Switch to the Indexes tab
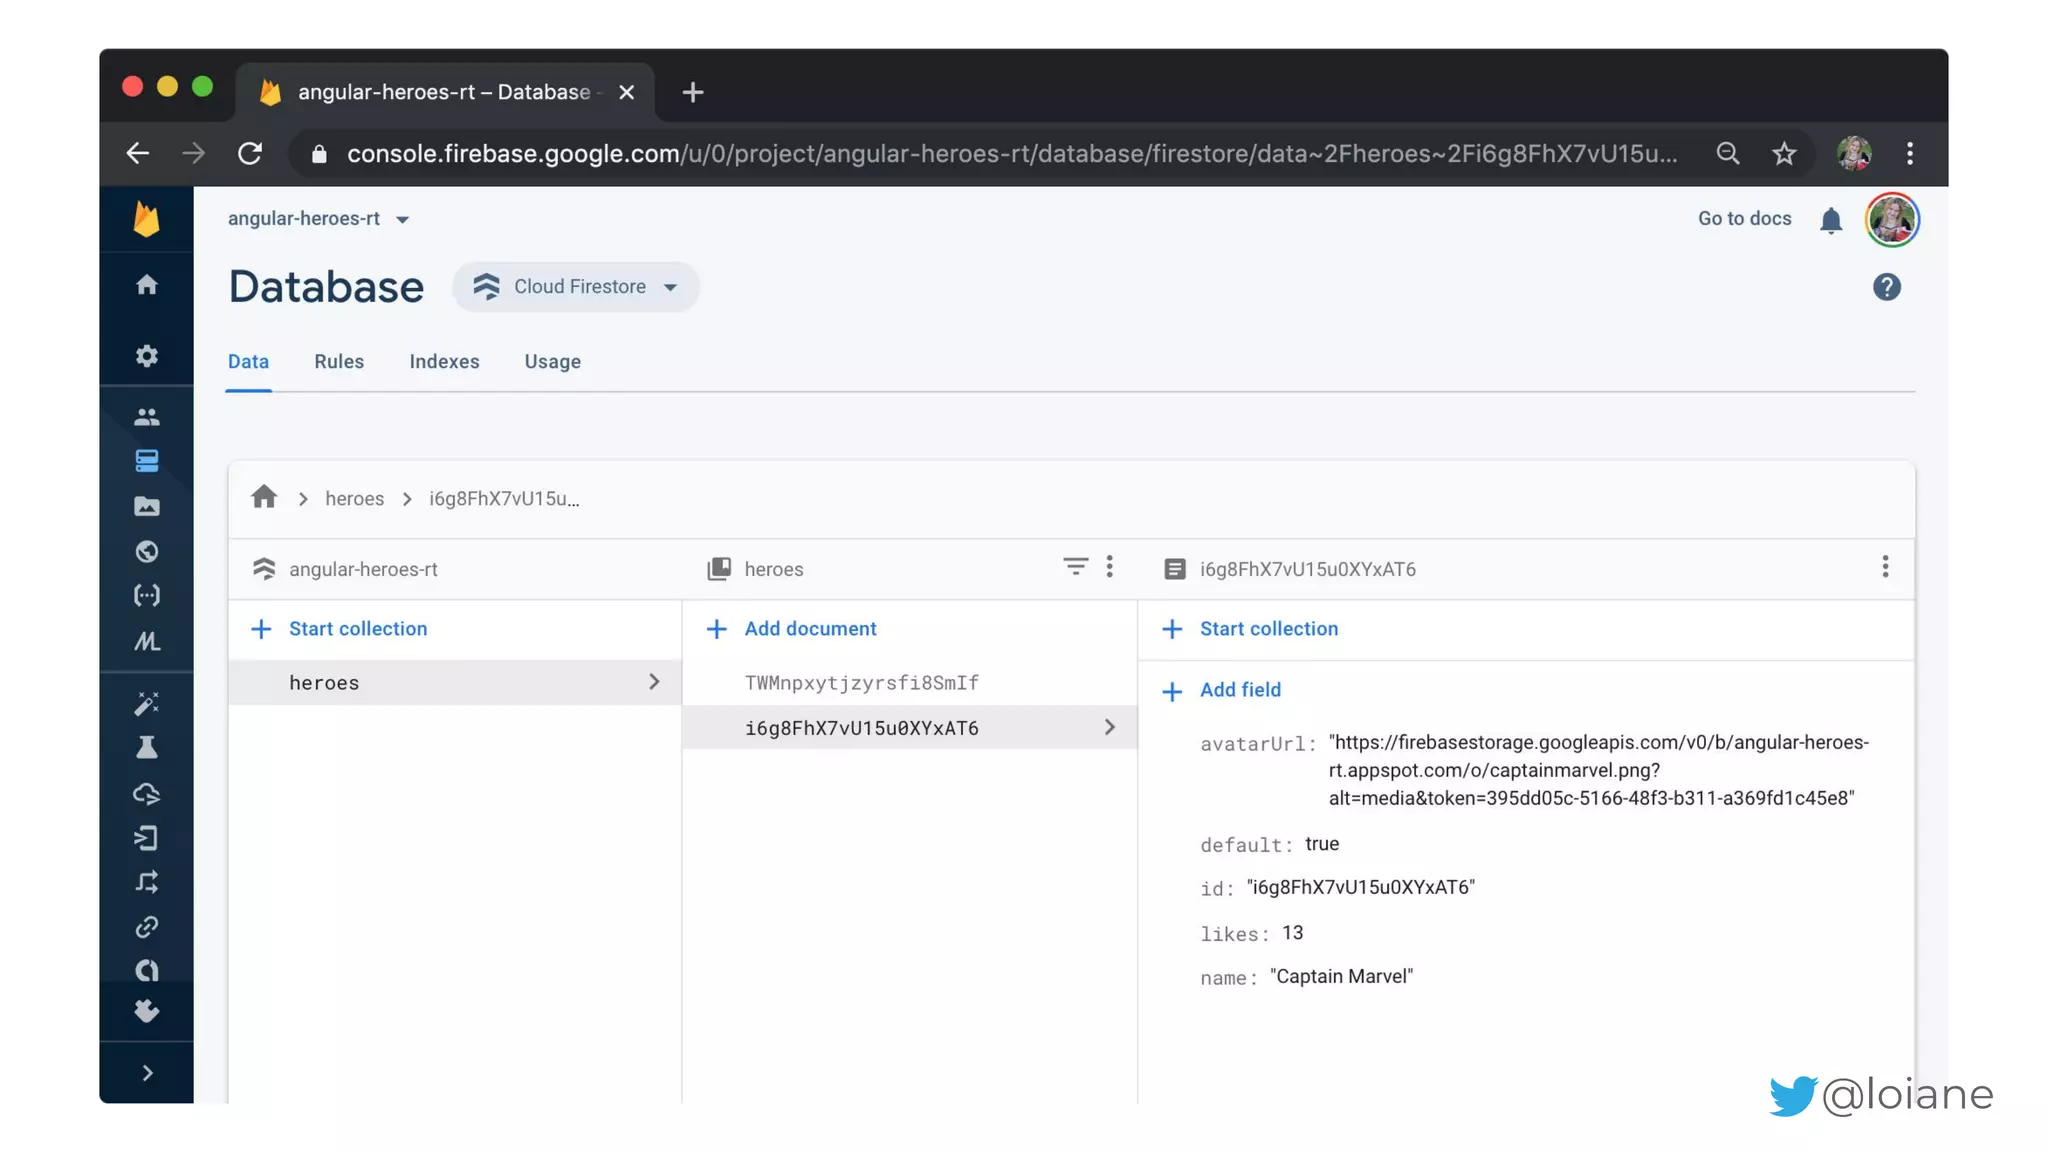Viewport: 2048px width, 1152px height. (x=444, y=362)
